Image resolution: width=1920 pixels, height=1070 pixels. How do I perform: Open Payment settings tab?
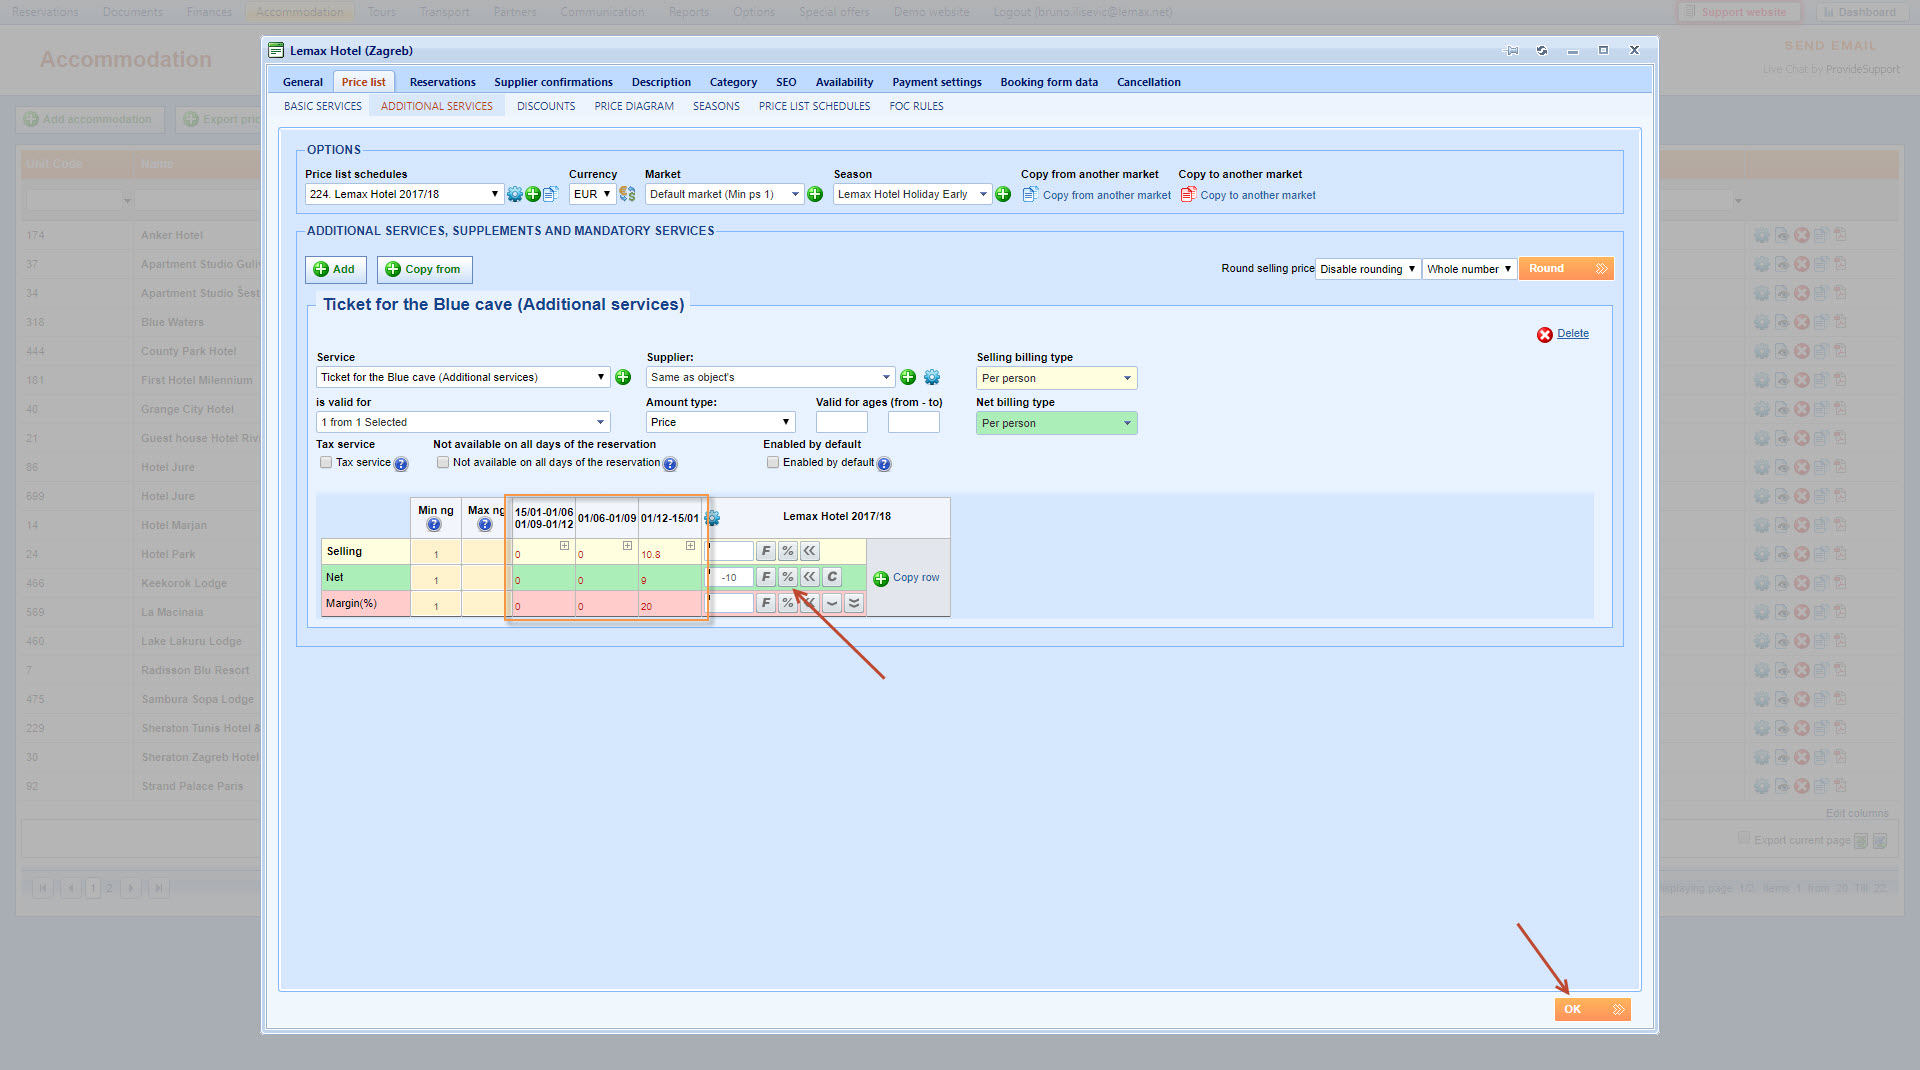pyautogui.click(x=936, y=82)
